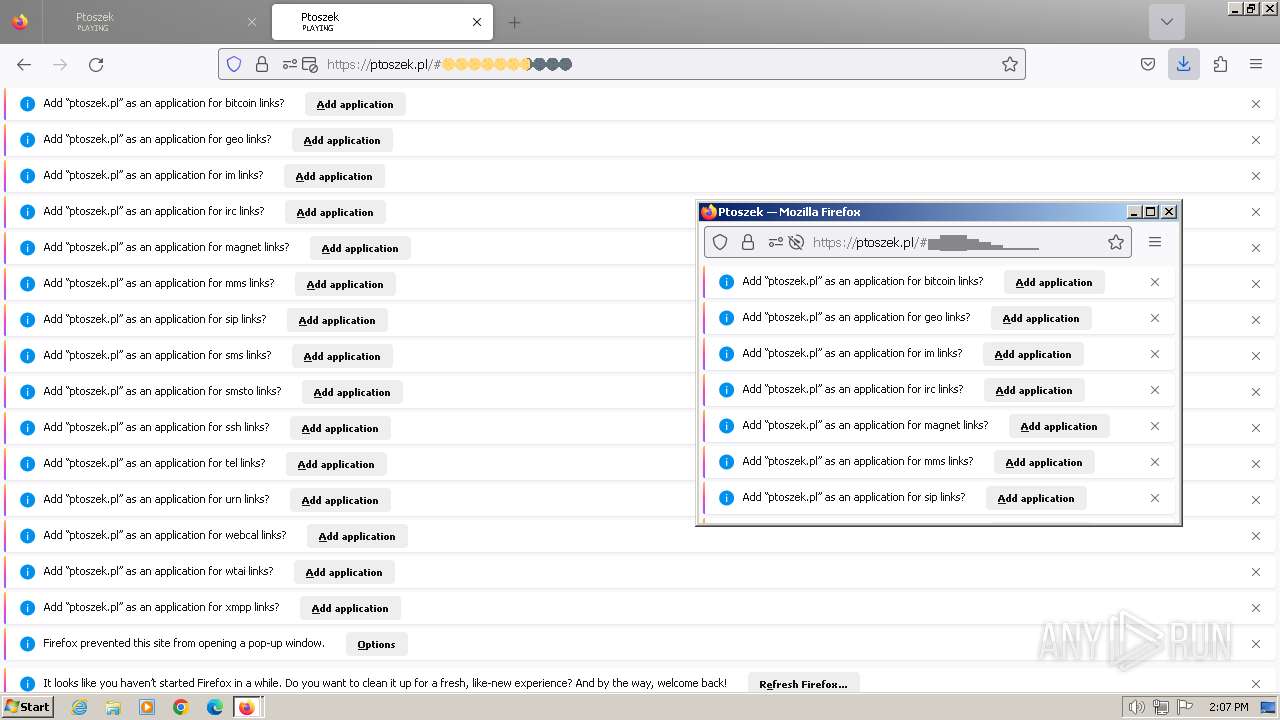1280x720 pixels.
Task: Bookmark page with star in popup window
Action: click(1116, 242)
